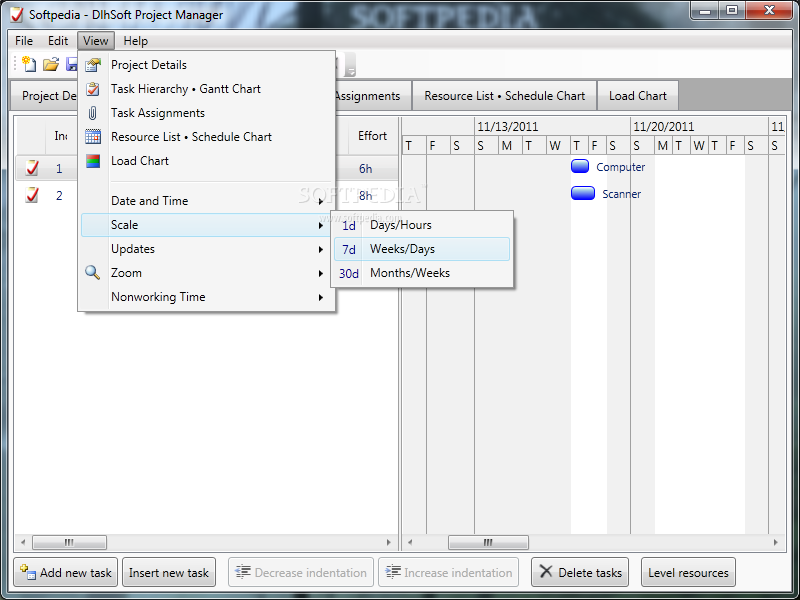The width and height of the screenshot is (800, 600).
Task: Click the Scanner label in Gantt chart
Action: pyautogui.click(x=621, y=194)
